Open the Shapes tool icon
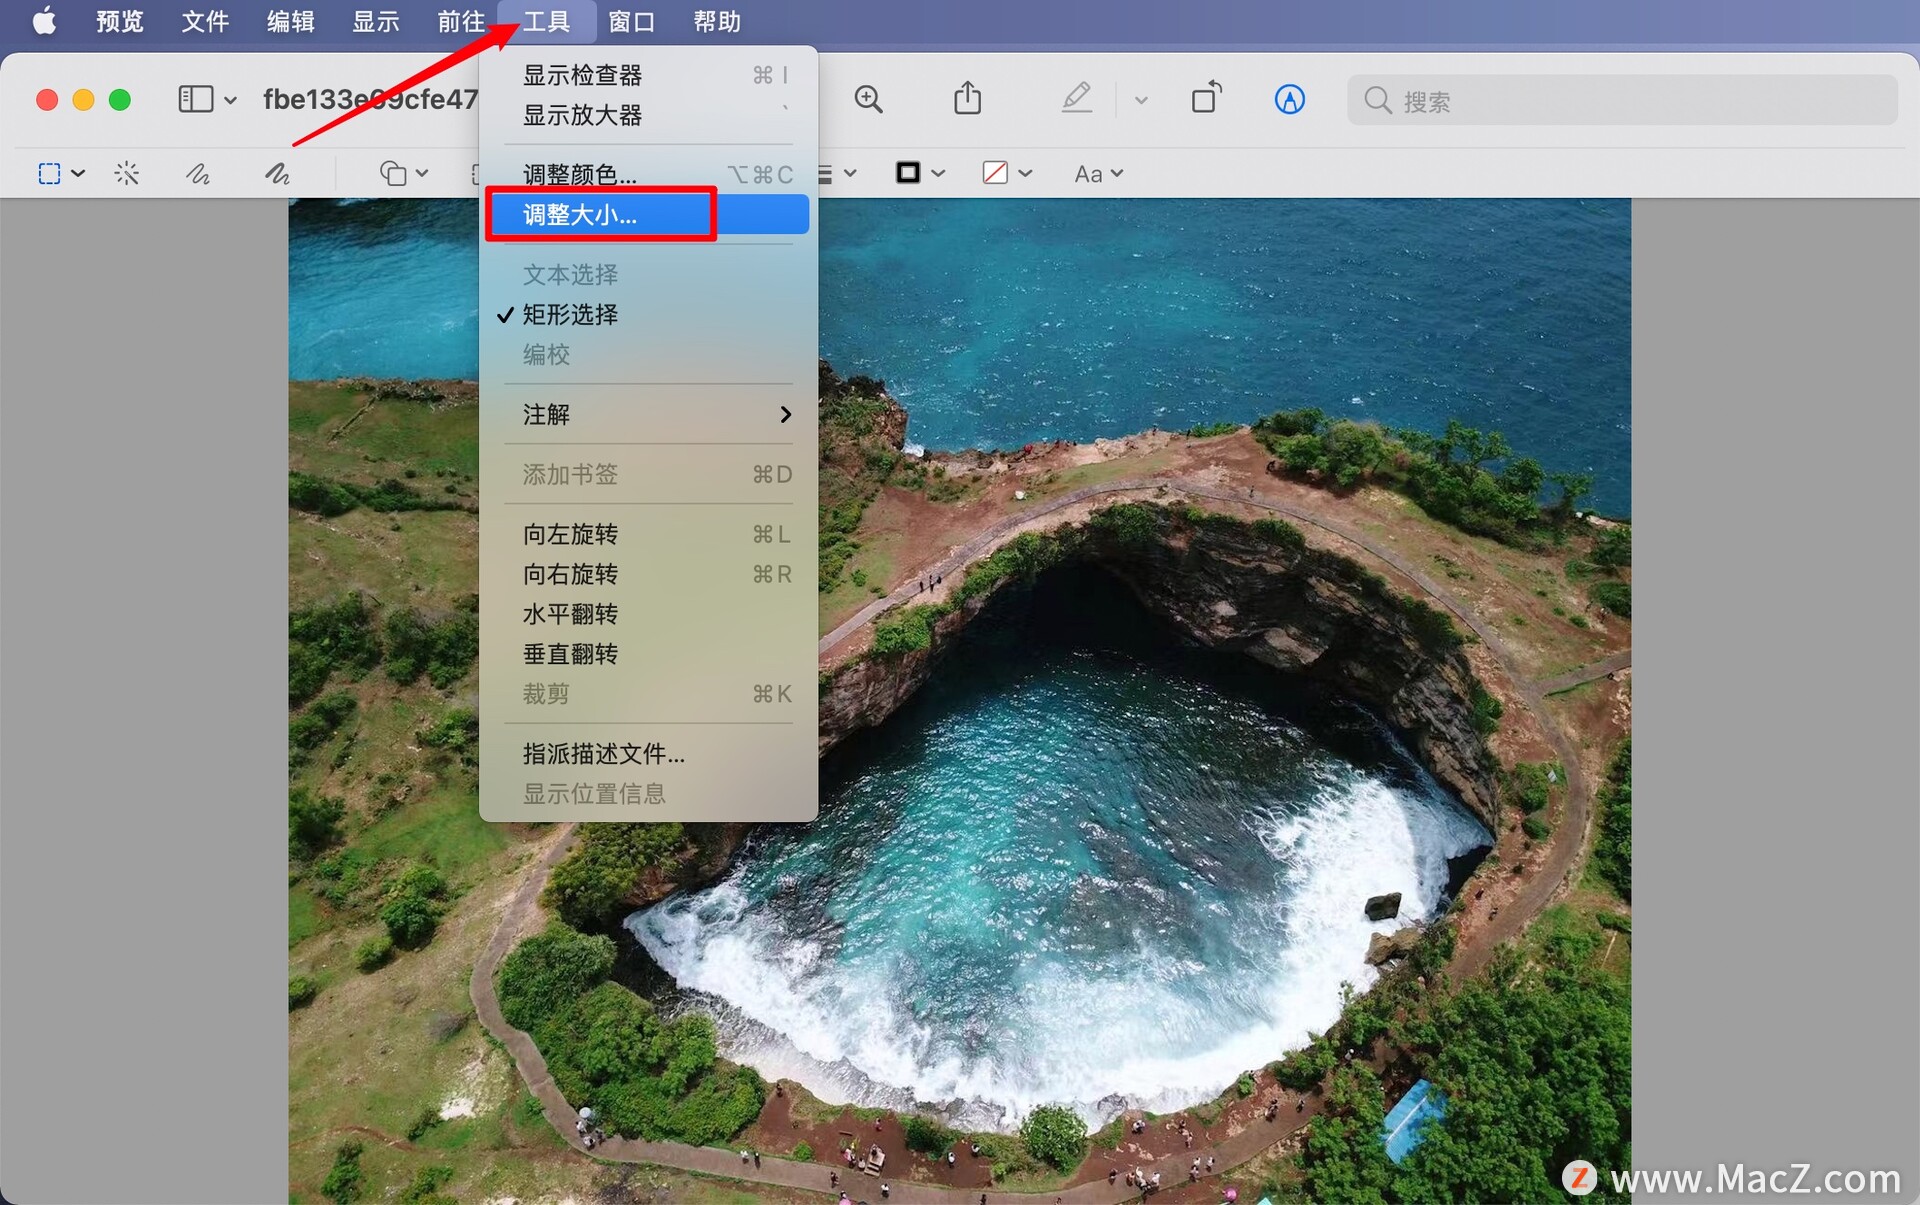 tap(393, 174)
